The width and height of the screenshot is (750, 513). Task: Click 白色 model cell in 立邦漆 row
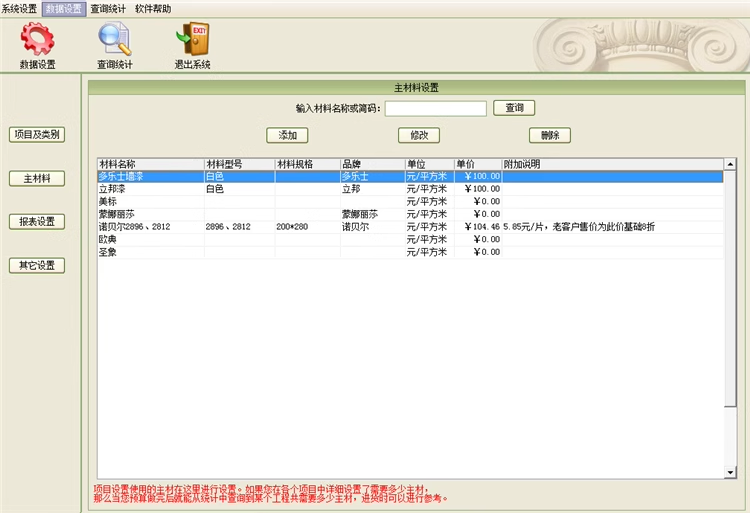[240, 189]
